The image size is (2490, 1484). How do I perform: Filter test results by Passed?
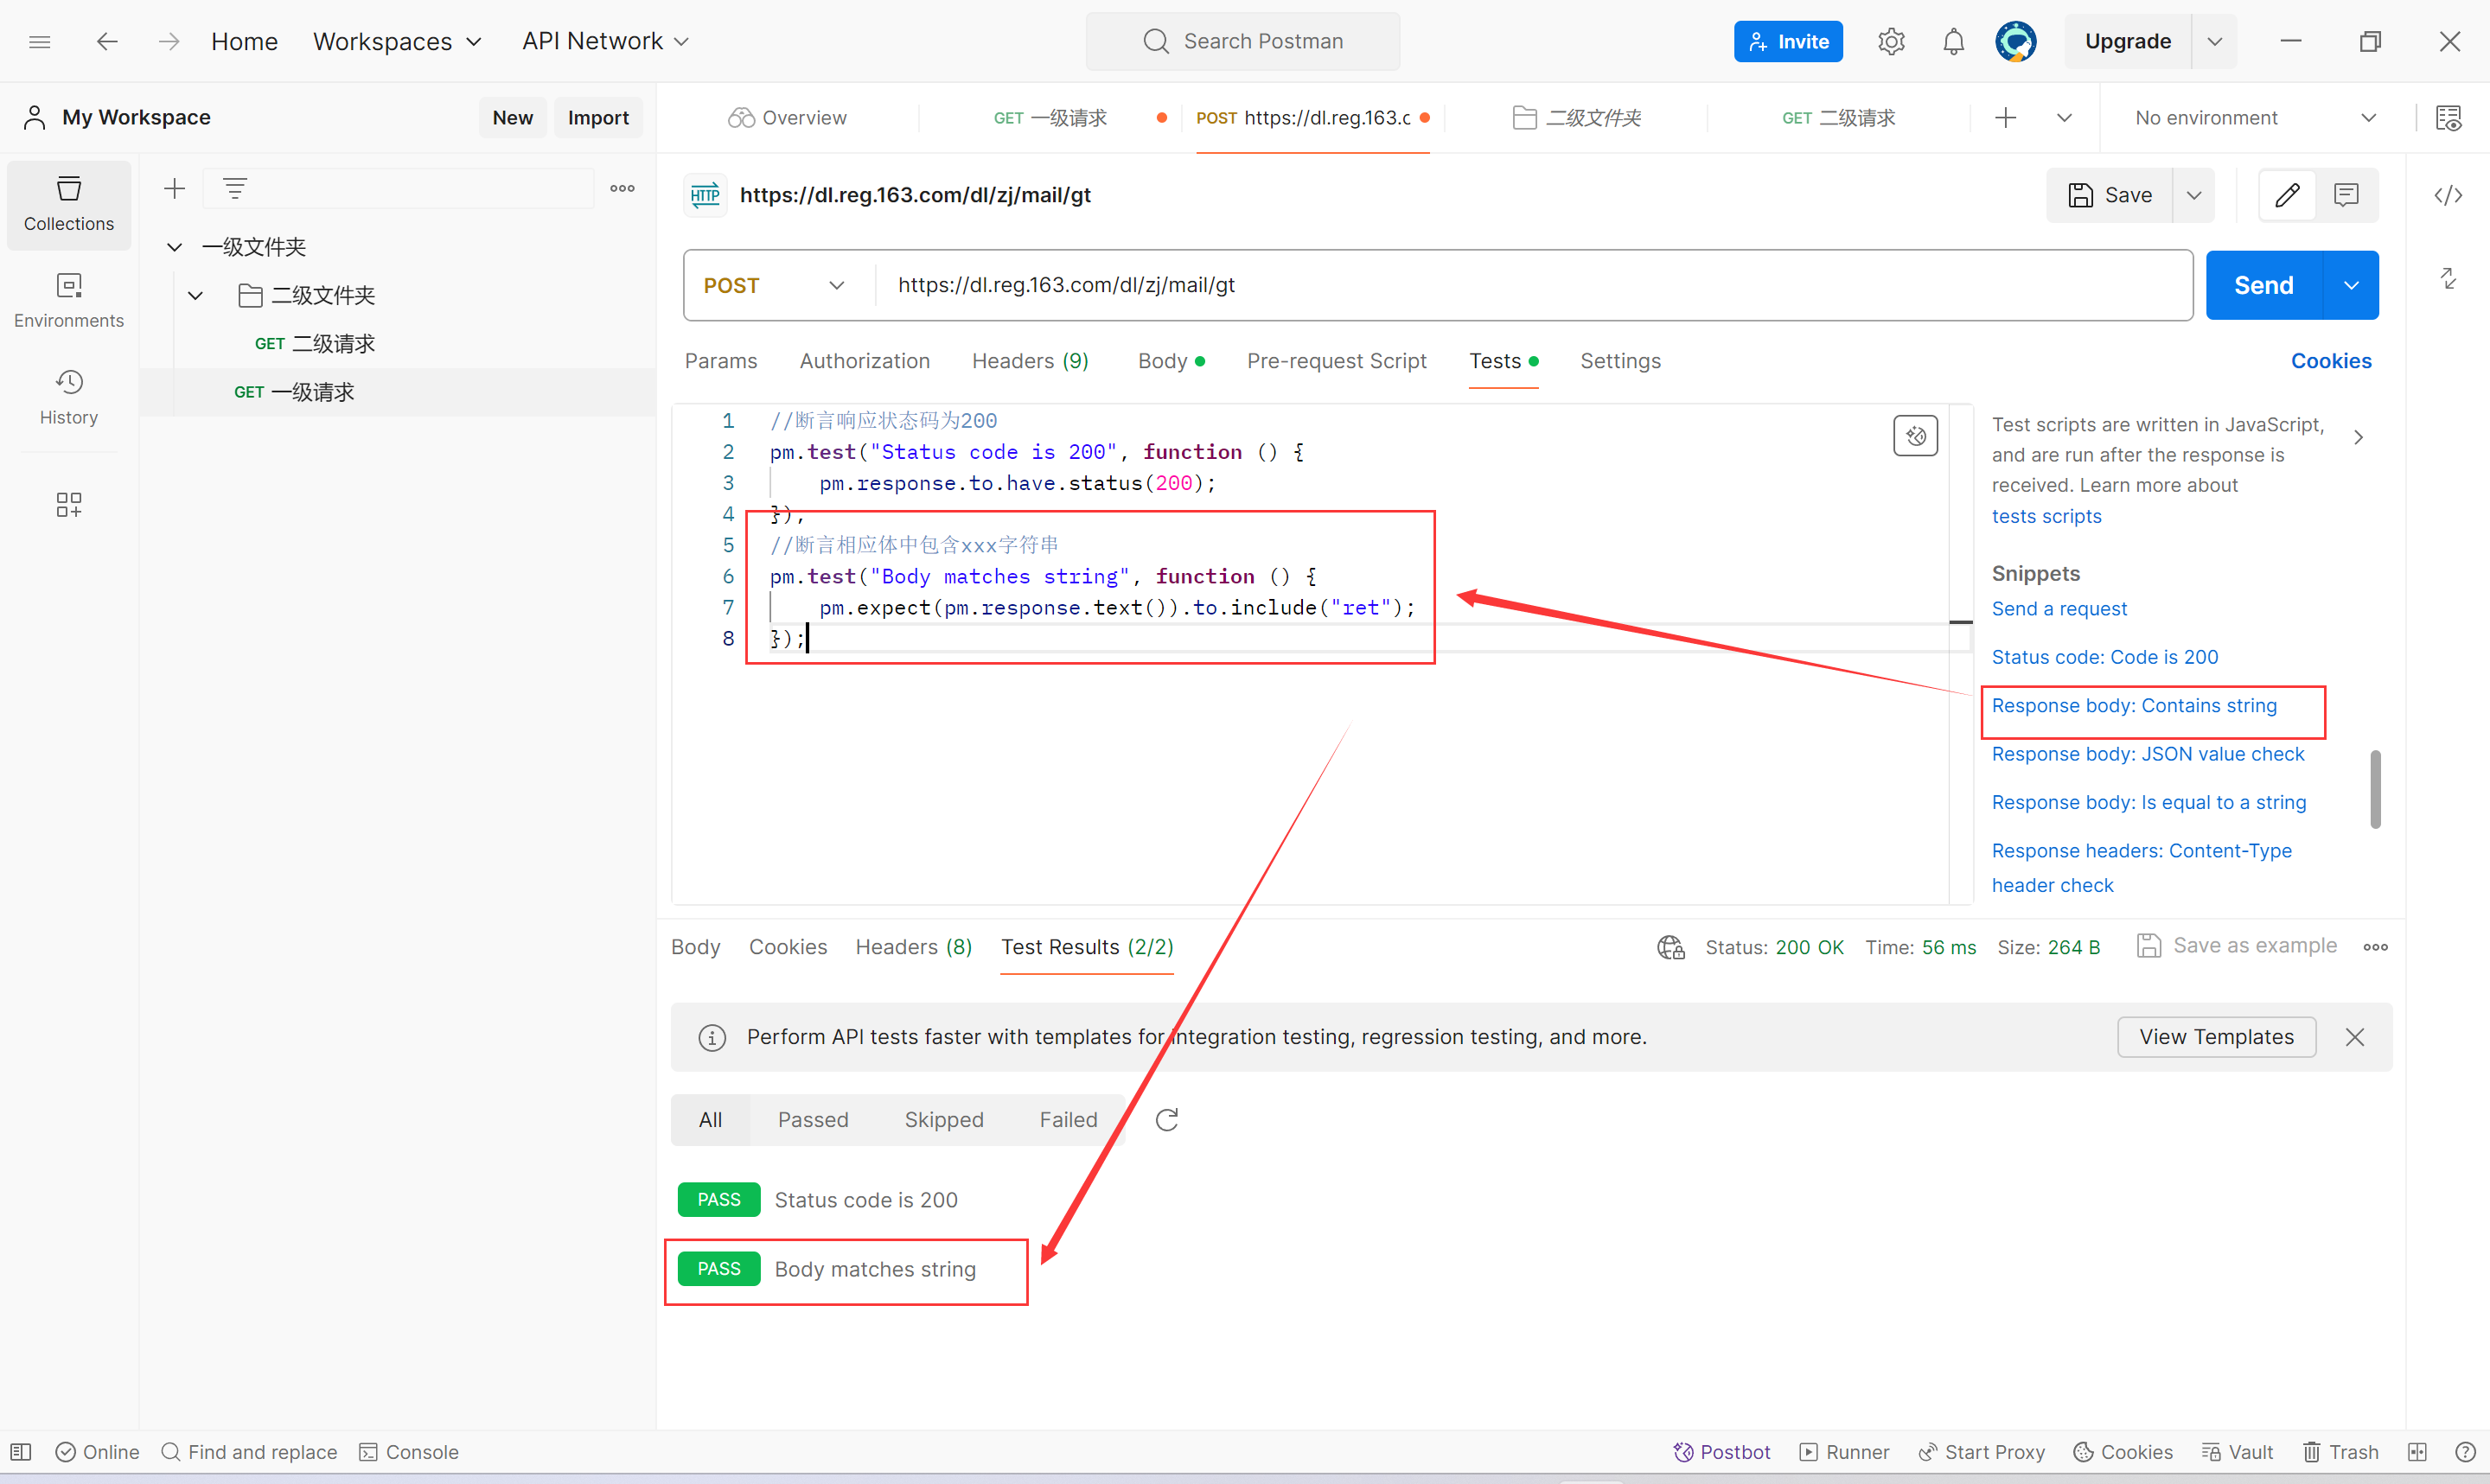tap(812, 1119)
